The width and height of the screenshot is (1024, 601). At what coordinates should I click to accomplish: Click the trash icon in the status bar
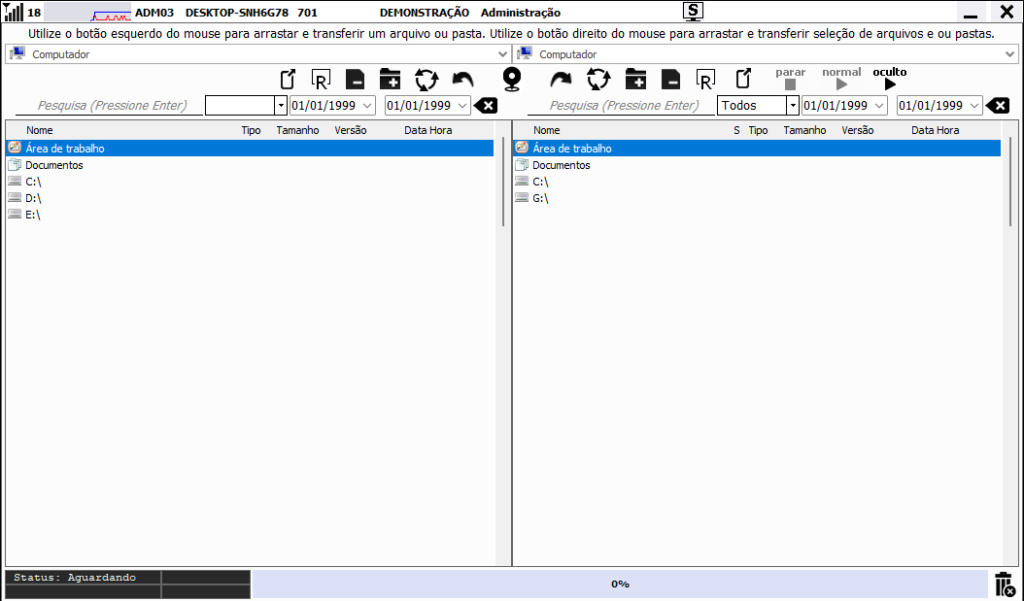[x=1004, y=584]
